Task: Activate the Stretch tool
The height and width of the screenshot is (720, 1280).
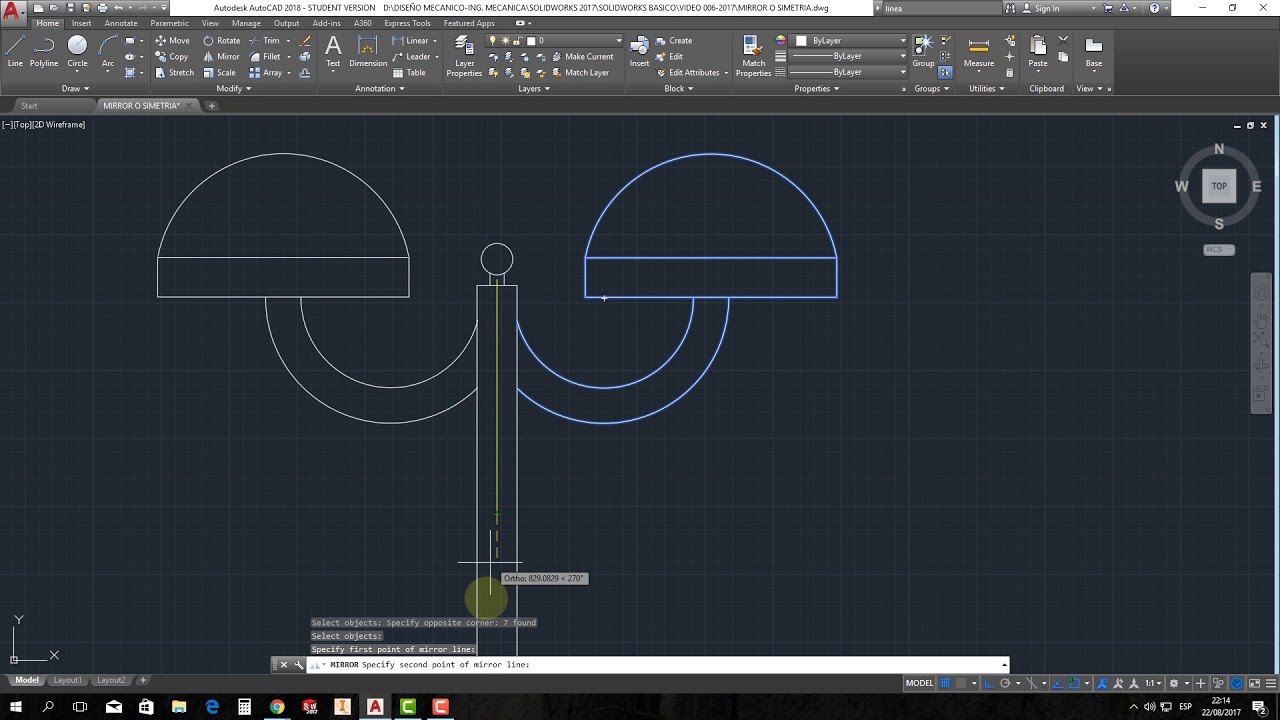Action: 174,73
